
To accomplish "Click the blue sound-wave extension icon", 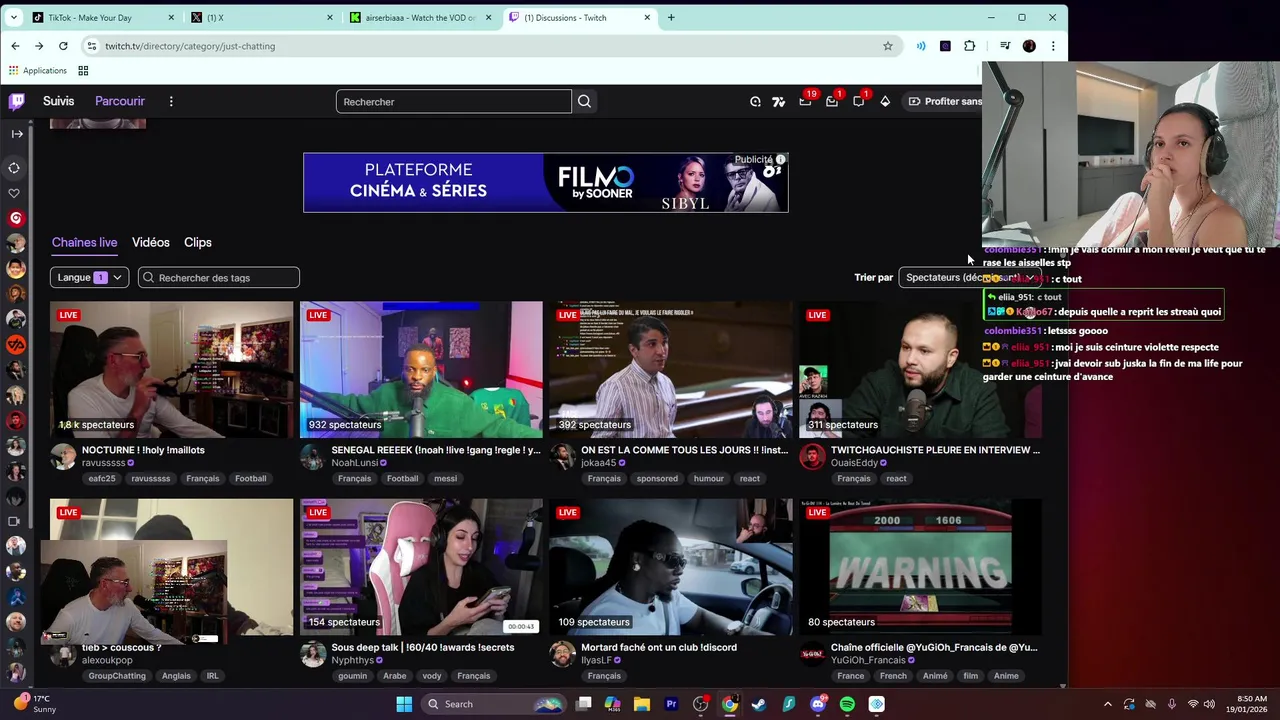I will pos(921,46).
